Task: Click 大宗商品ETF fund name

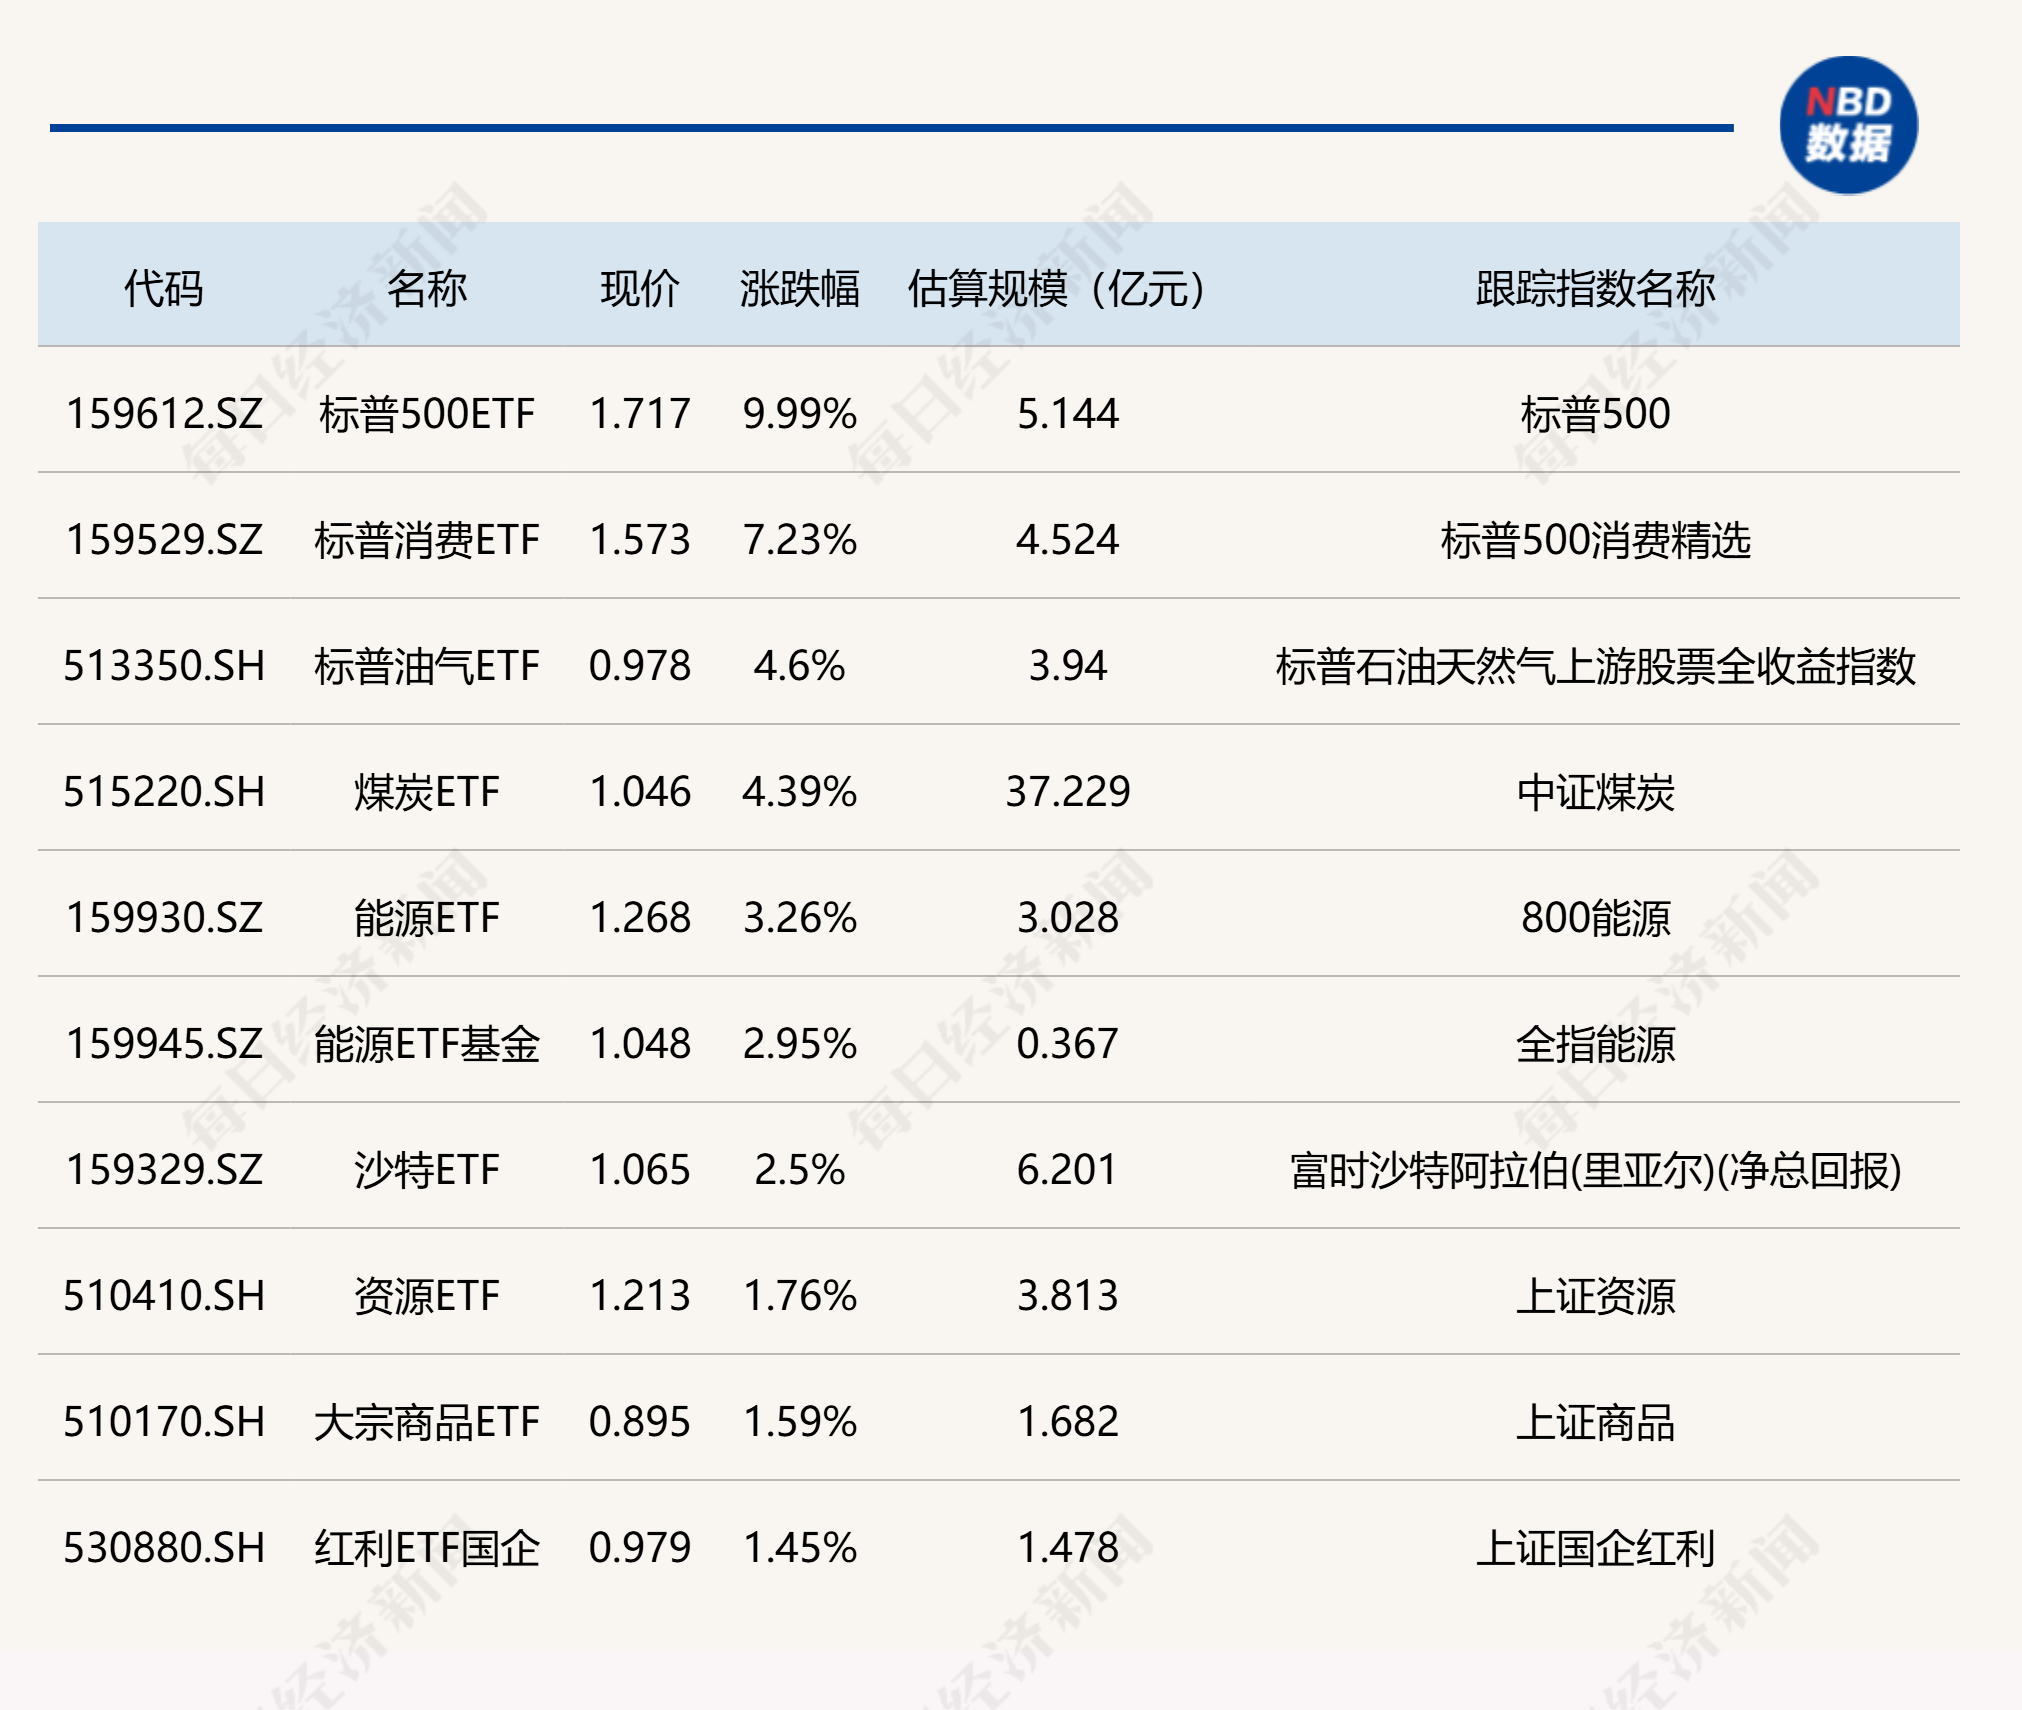Action: [427, 1422]
